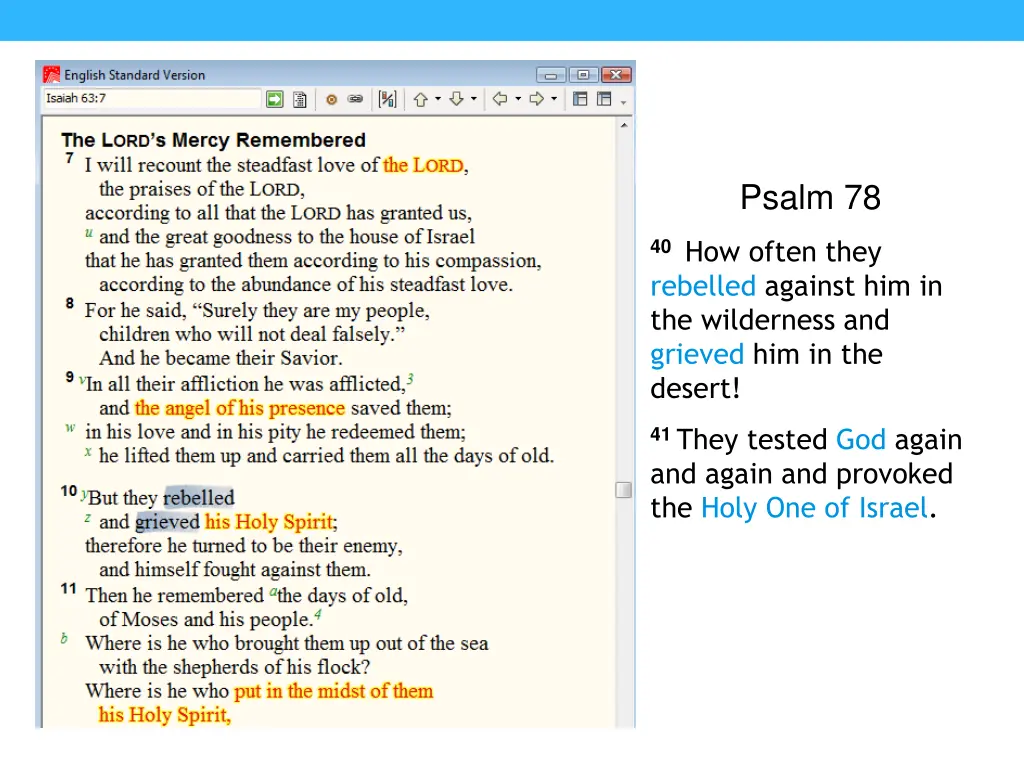Click blue word 'grieved' in Psalm 78
1024x768 pixels.
pos(697,355)
